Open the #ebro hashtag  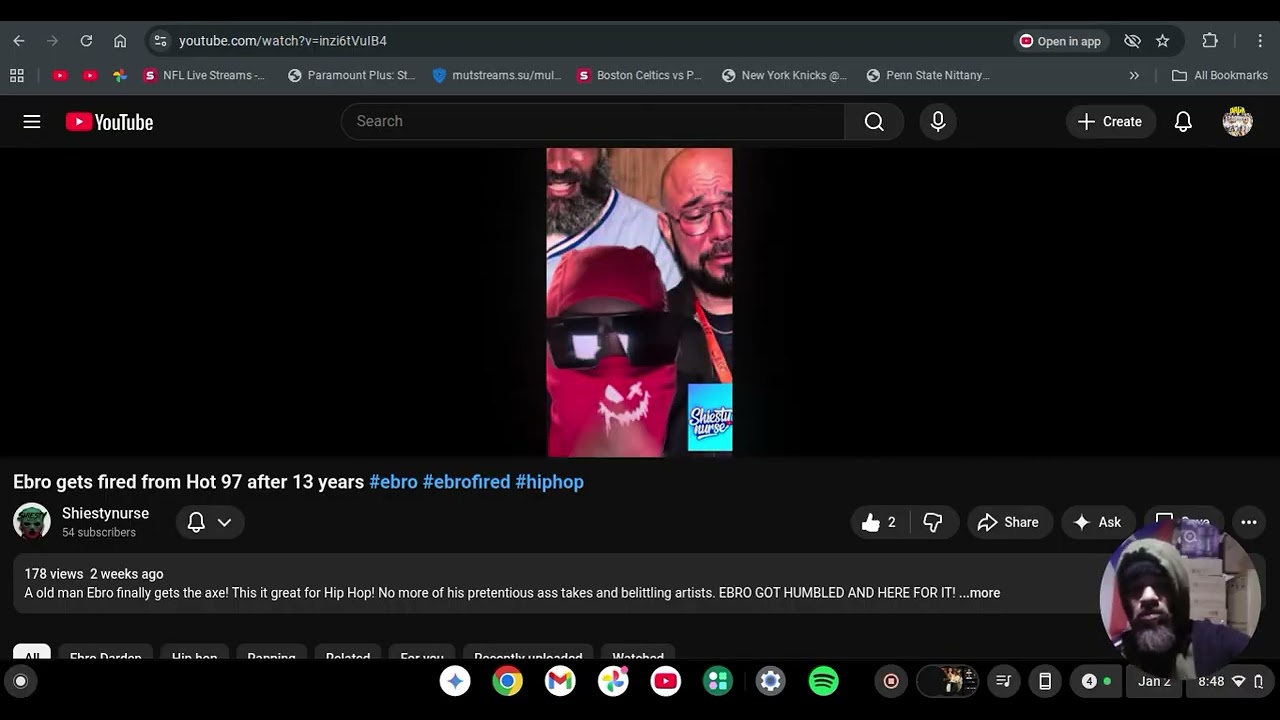(393, 482)
